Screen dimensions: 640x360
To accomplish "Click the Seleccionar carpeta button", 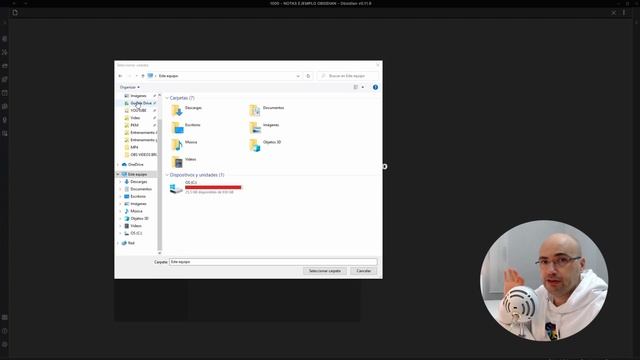I will point(324,271).
